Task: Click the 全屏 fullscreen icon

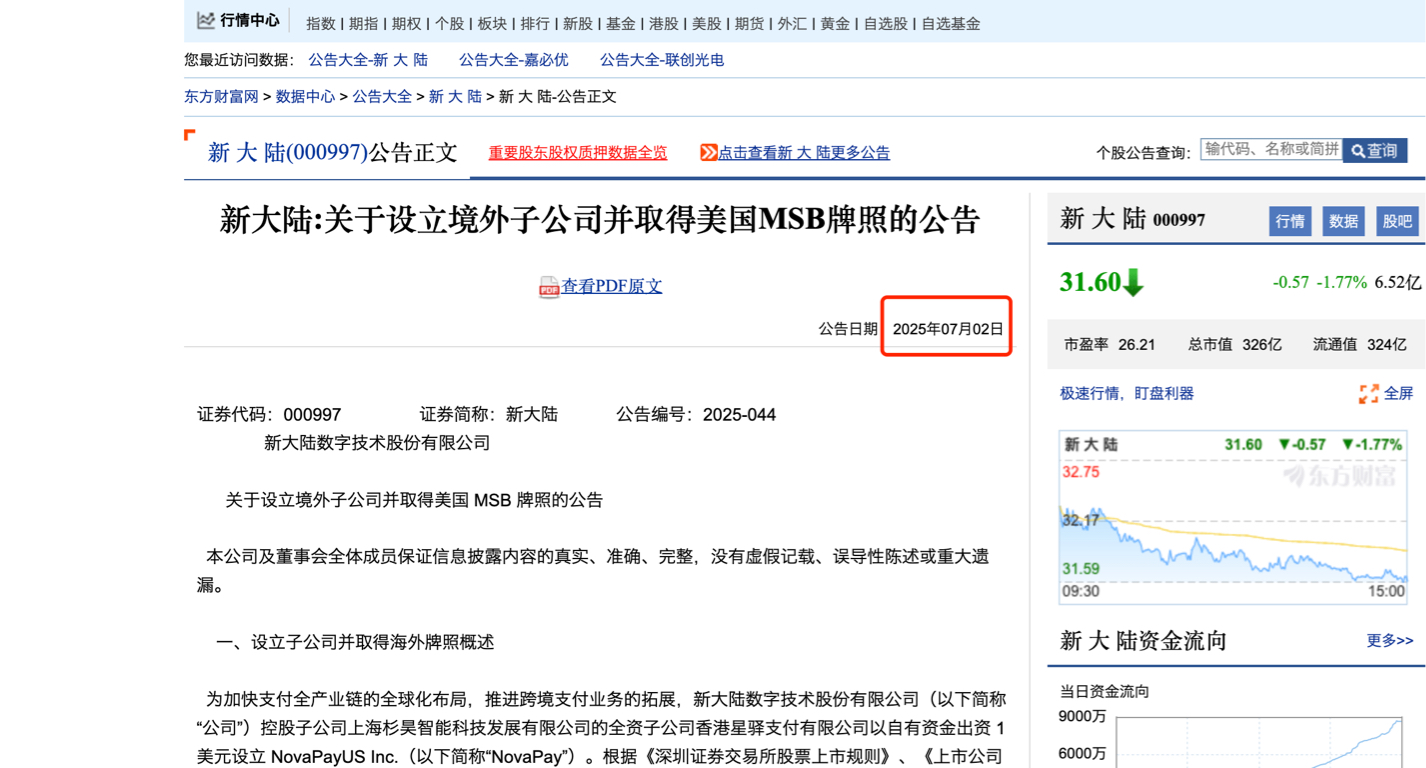Action: point(1369,394)
